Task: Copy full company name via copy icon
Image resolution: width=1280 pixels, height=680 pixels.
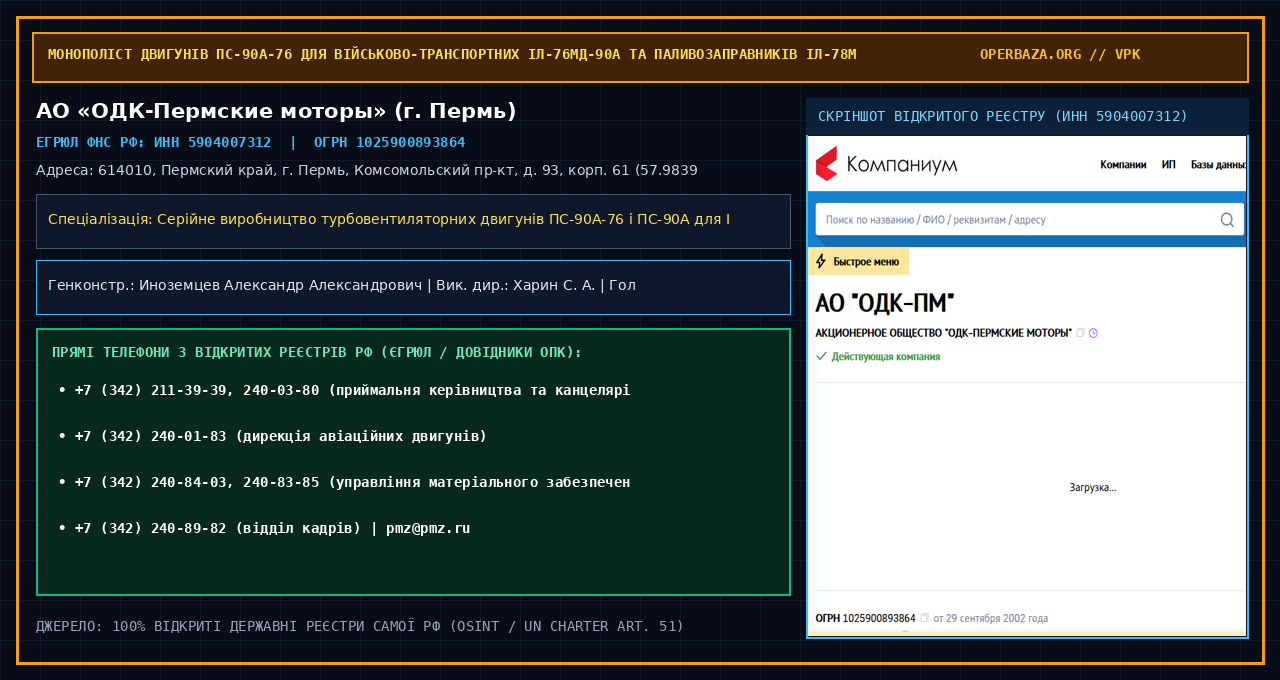Action: [x=1080, y=332]
